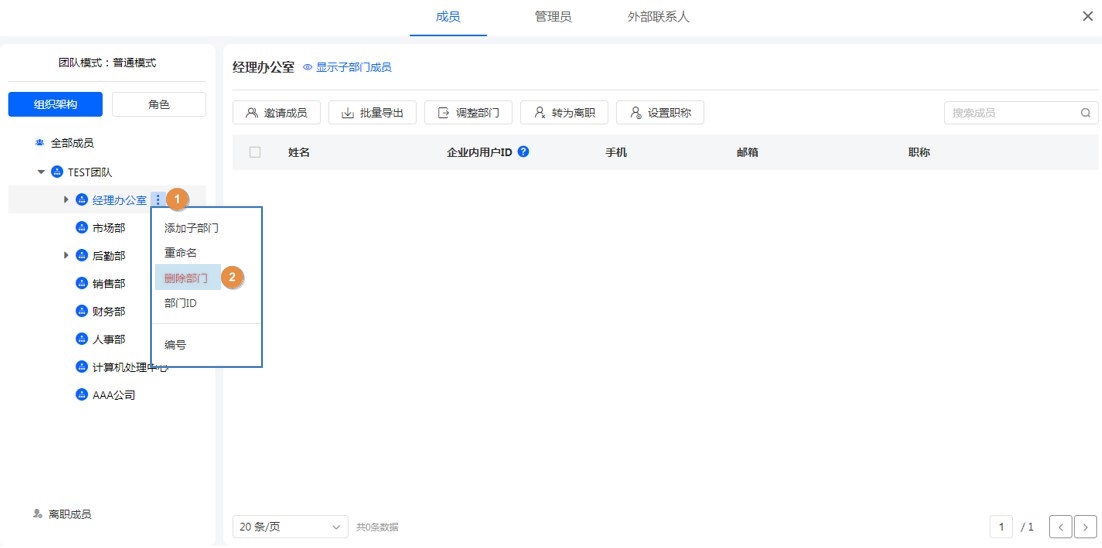This screenshot has height=548, width=1102.
Task: Expand the 后勤部 tree node arrow
Action: [66, 256]
